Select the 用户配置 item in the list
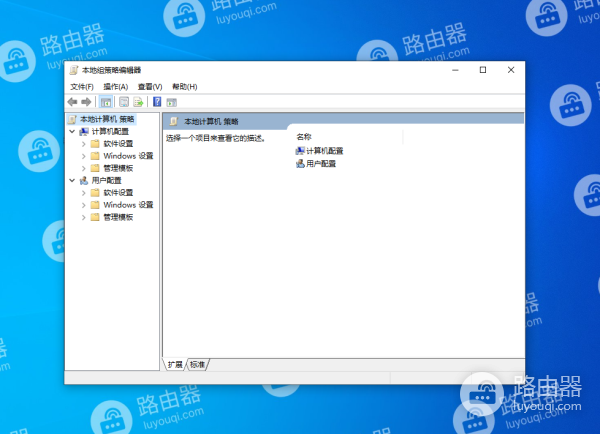Image resolution: width=600 pixels, height=434 pixels. (x=316, y=164)
